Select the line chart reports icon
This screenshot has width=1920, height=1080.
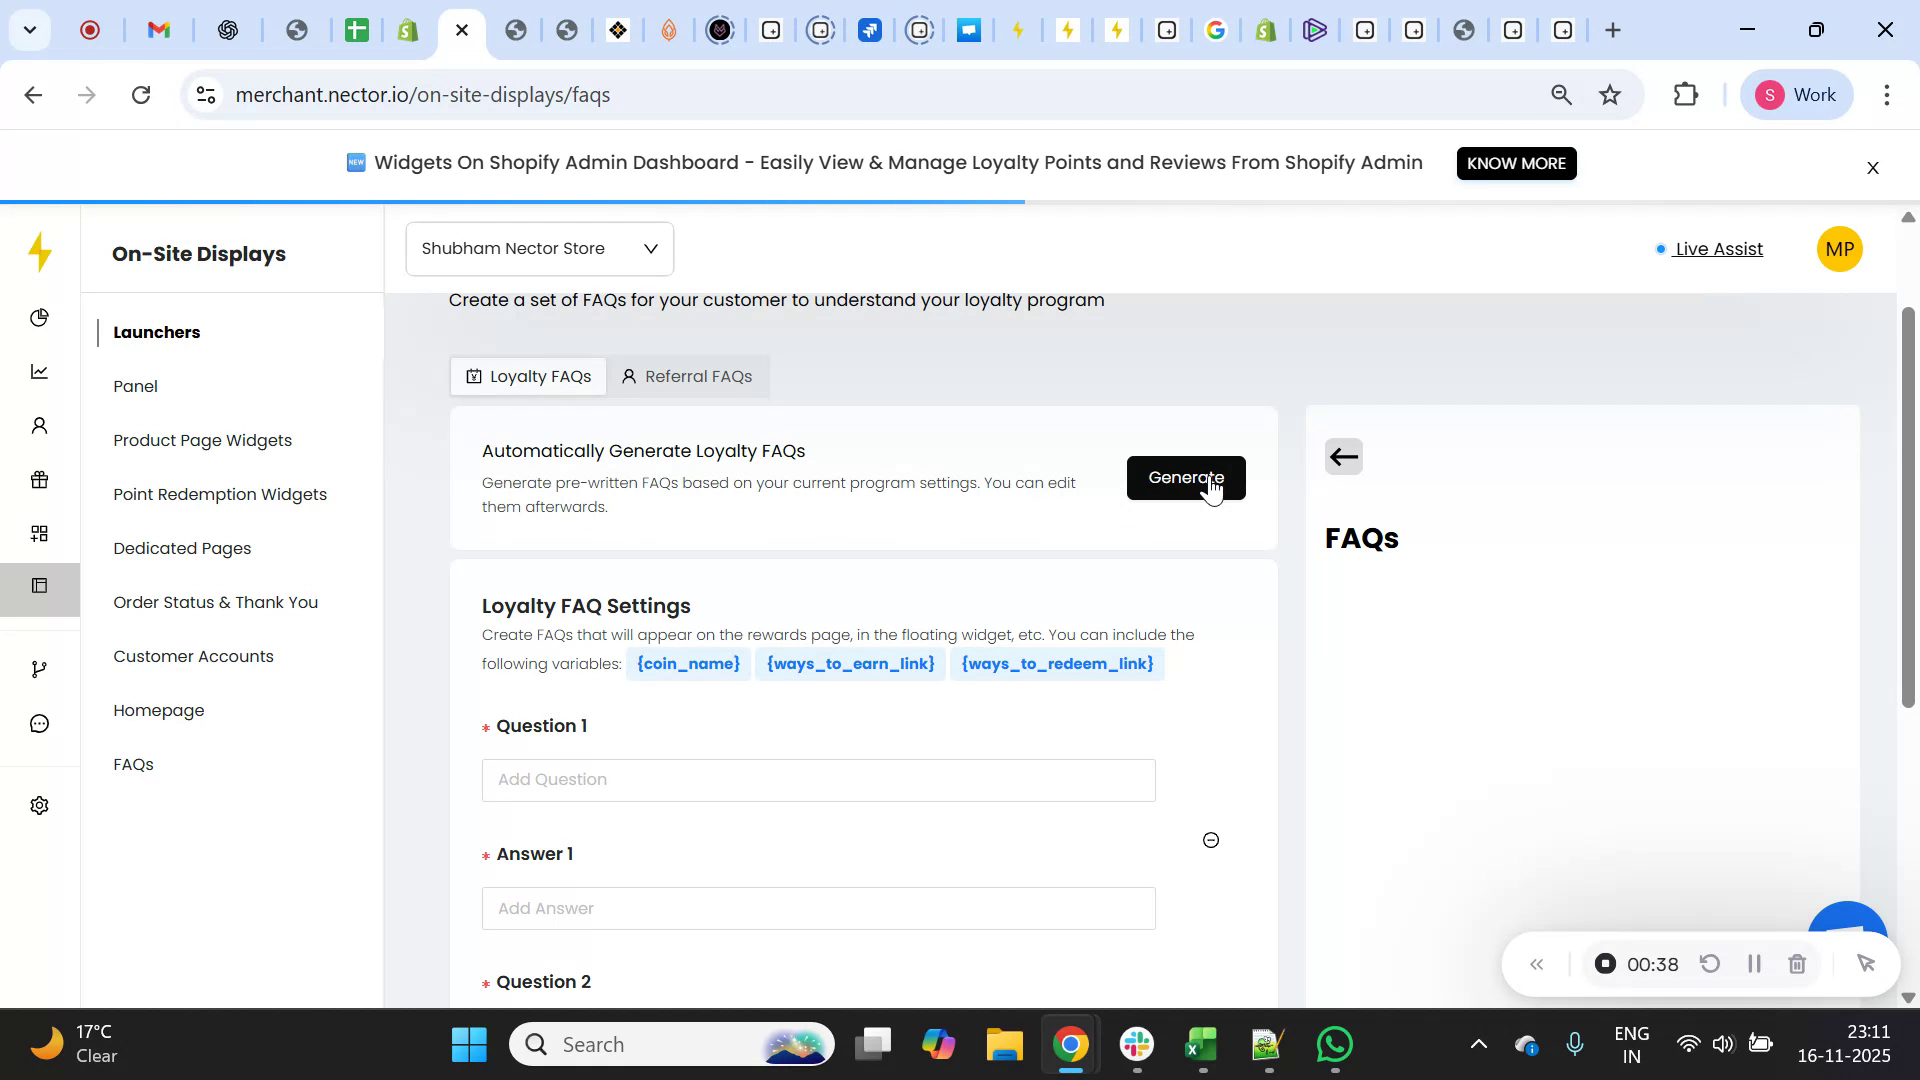40,371
